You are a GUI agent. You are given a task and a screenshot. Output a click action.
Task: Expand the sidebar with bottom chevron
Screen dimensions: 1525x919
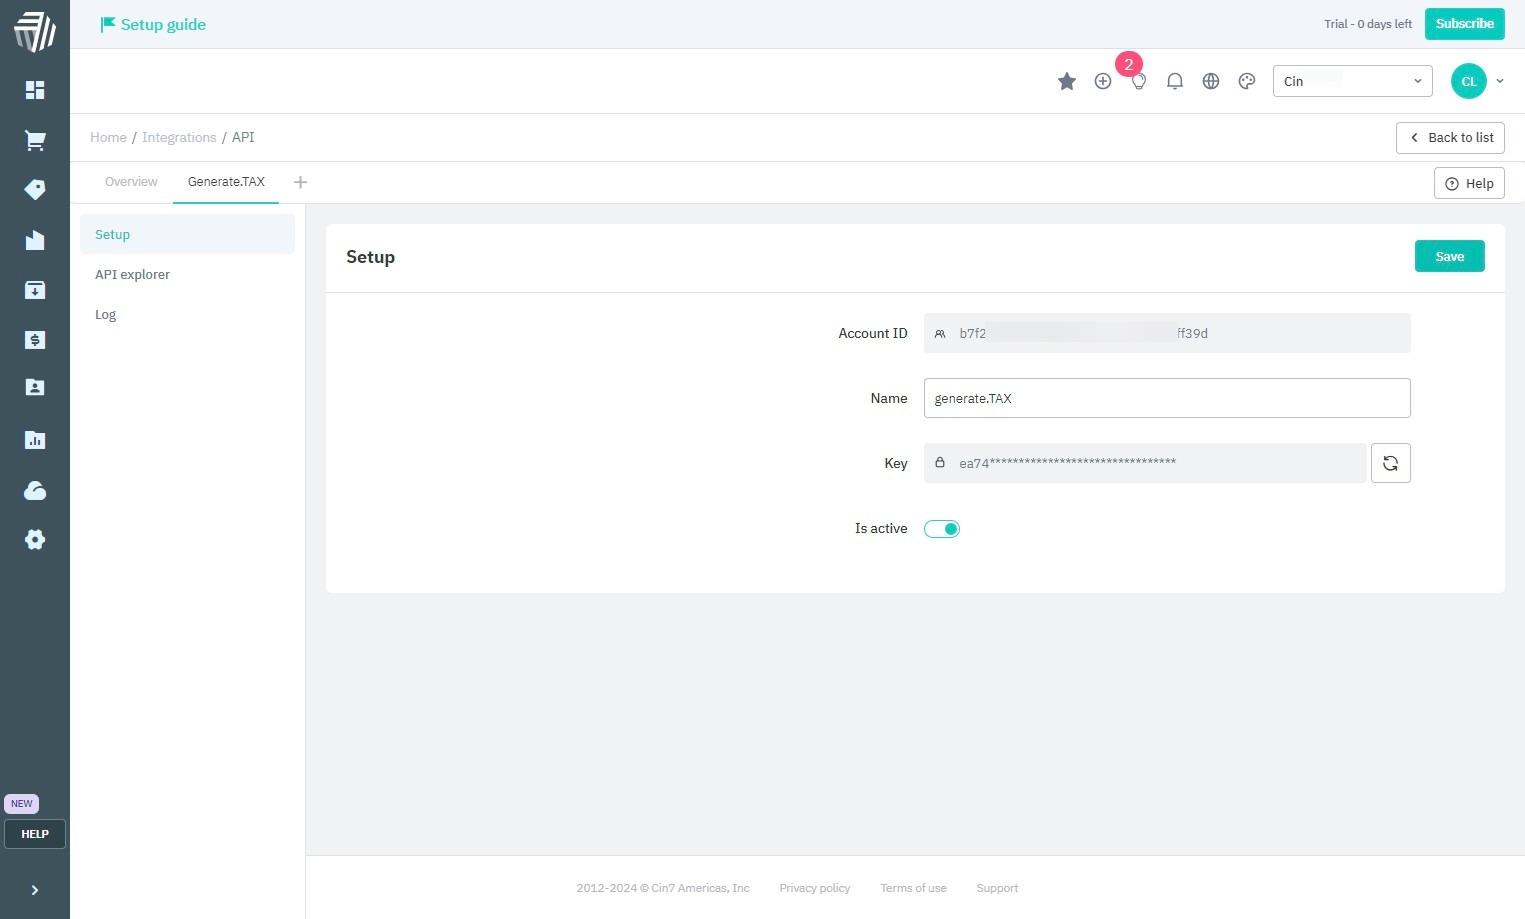tap(35, 890)
